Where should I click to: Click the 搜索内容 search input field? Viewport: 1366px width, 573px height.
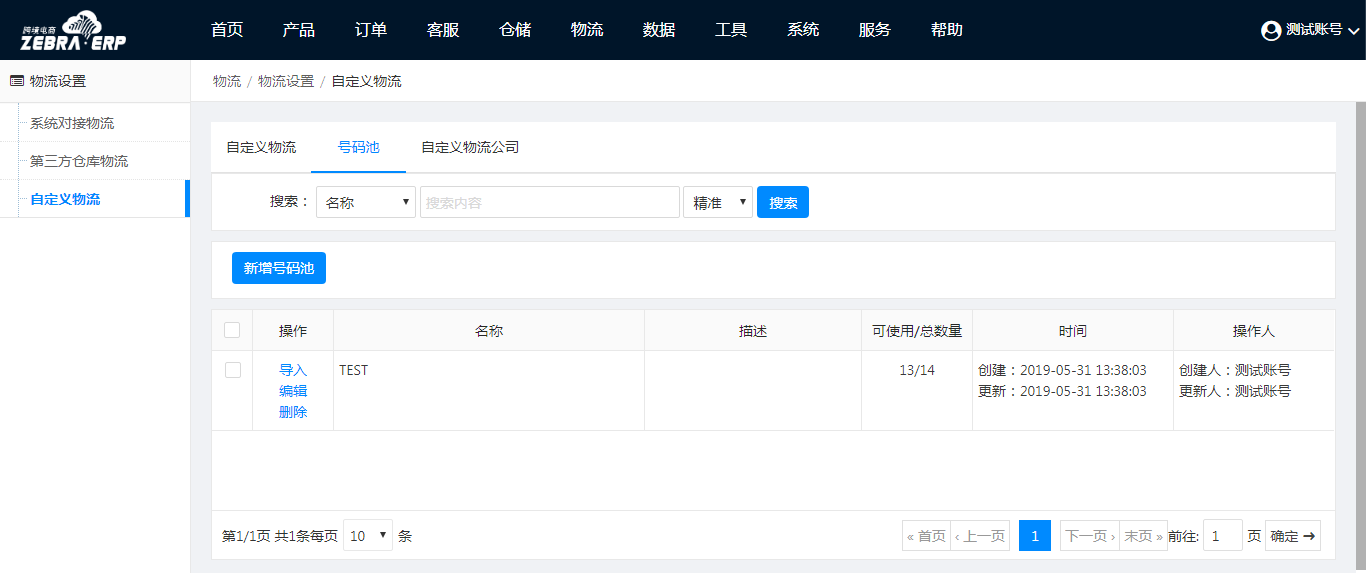click(x=549, y=202)
